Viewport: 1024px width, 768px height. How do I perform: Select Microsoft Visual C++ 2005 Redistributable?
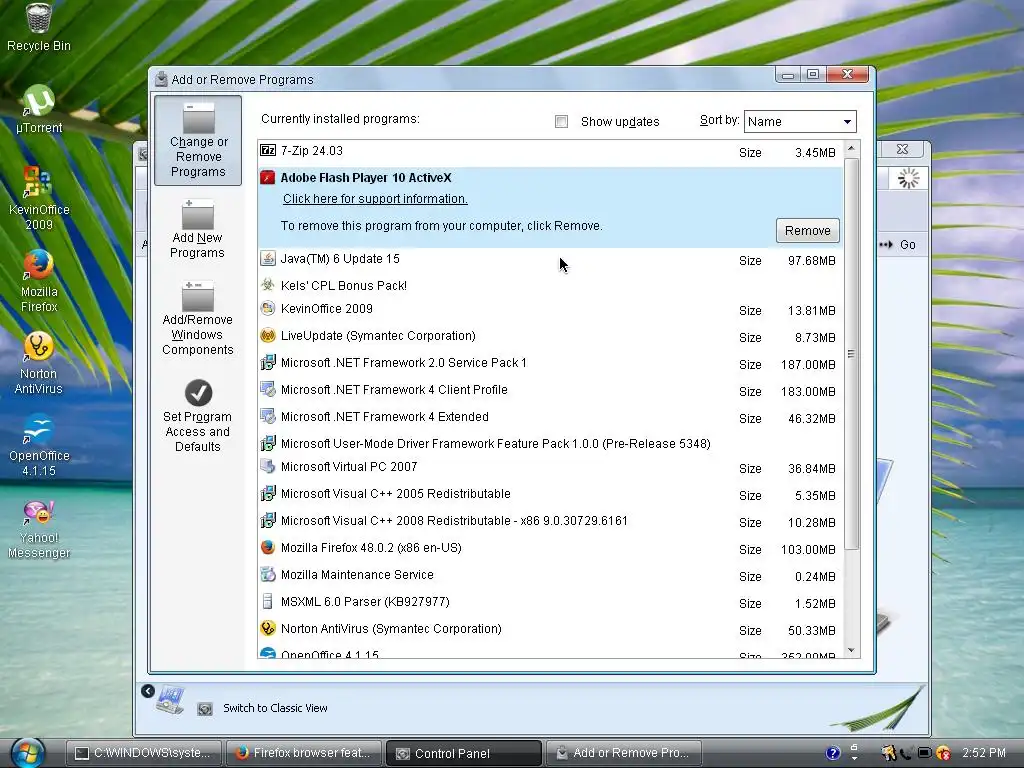coord(550,494)
